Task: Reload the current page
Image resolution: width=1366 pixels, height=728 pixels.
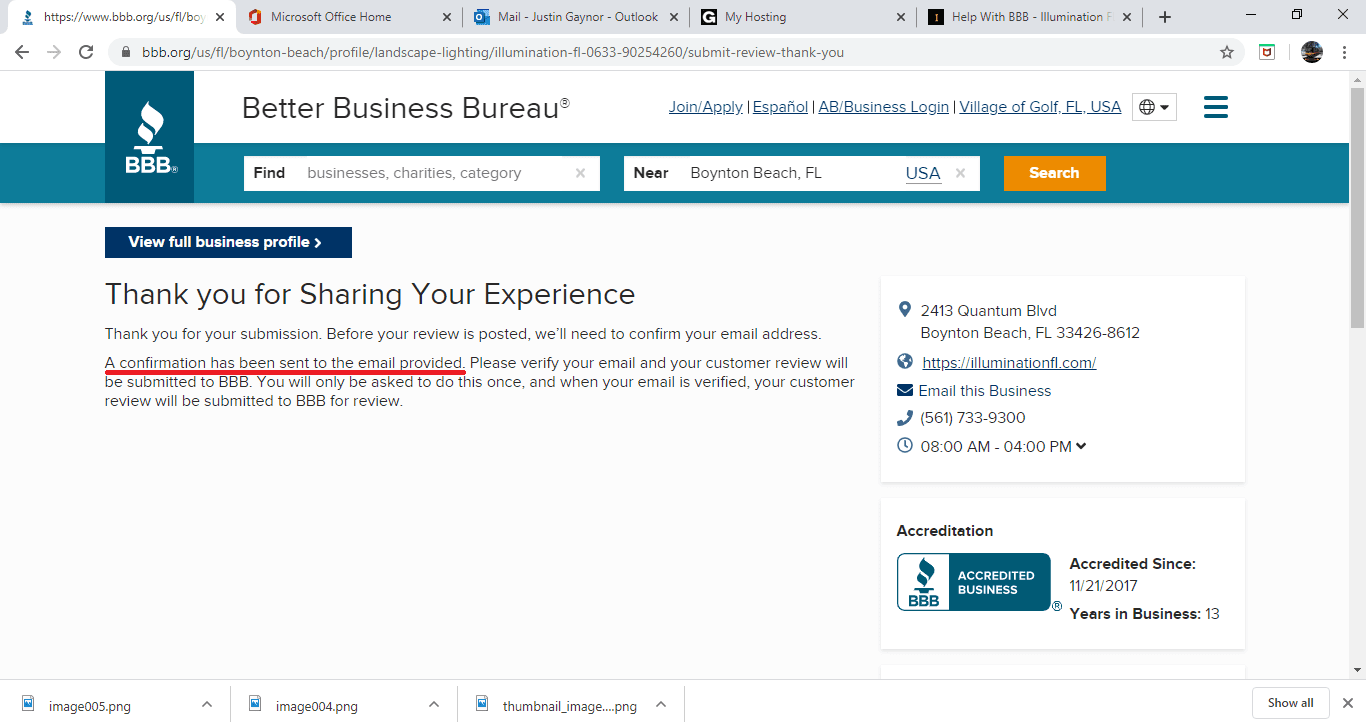Action: [x=86, y=52]
